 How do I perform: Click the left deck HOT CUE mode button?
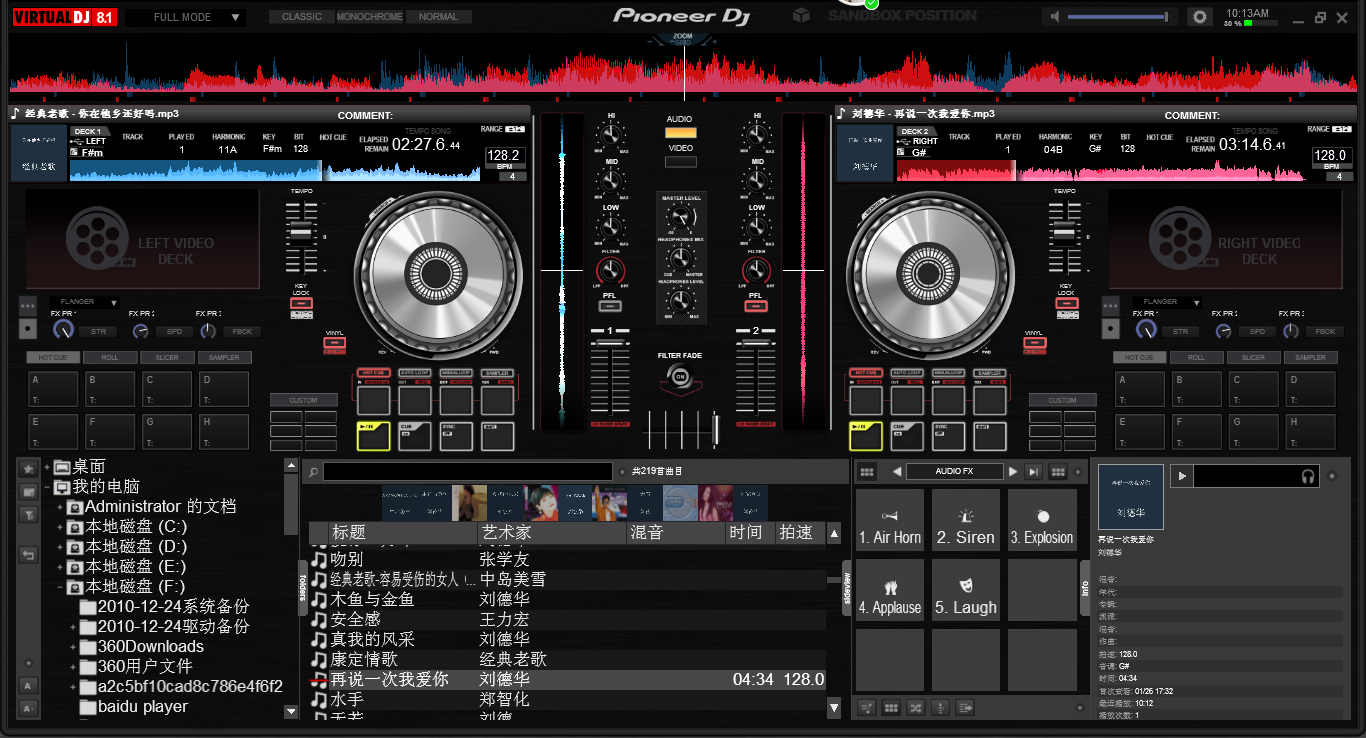click(x=374, y=373)
